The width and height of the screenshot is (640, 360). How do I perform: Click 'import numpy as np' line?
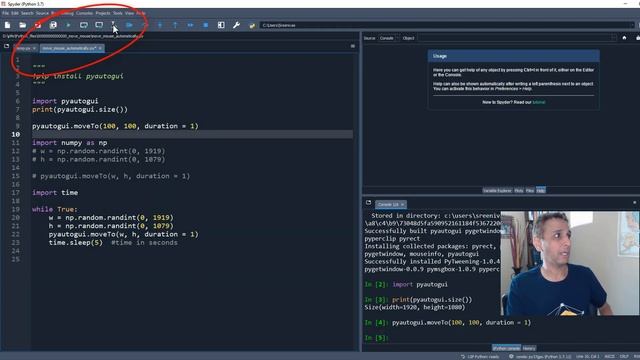70,142
